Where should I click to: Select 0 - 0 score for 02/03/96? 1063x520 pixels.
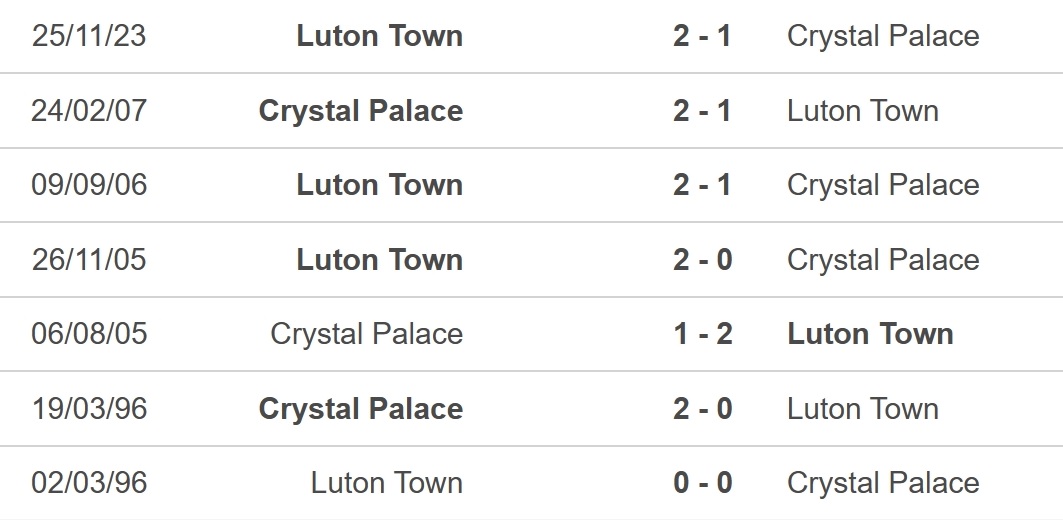702,483
